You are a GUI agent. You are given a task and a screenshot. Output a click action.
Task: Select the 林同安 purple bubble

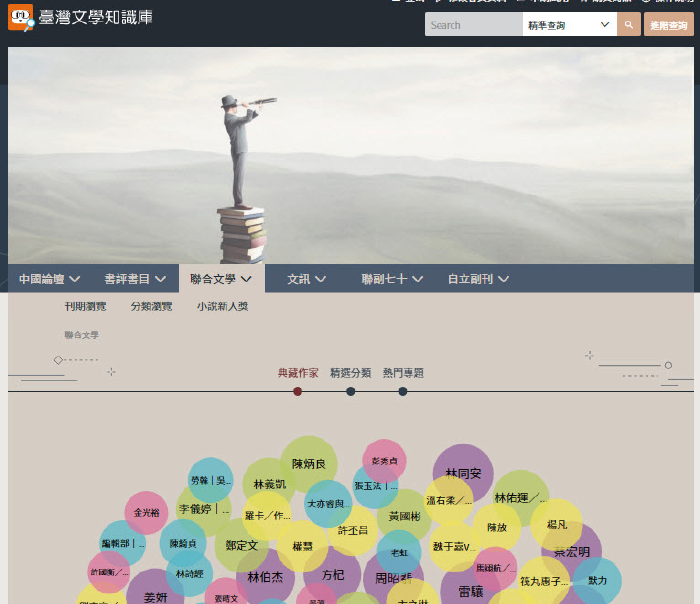463,473
